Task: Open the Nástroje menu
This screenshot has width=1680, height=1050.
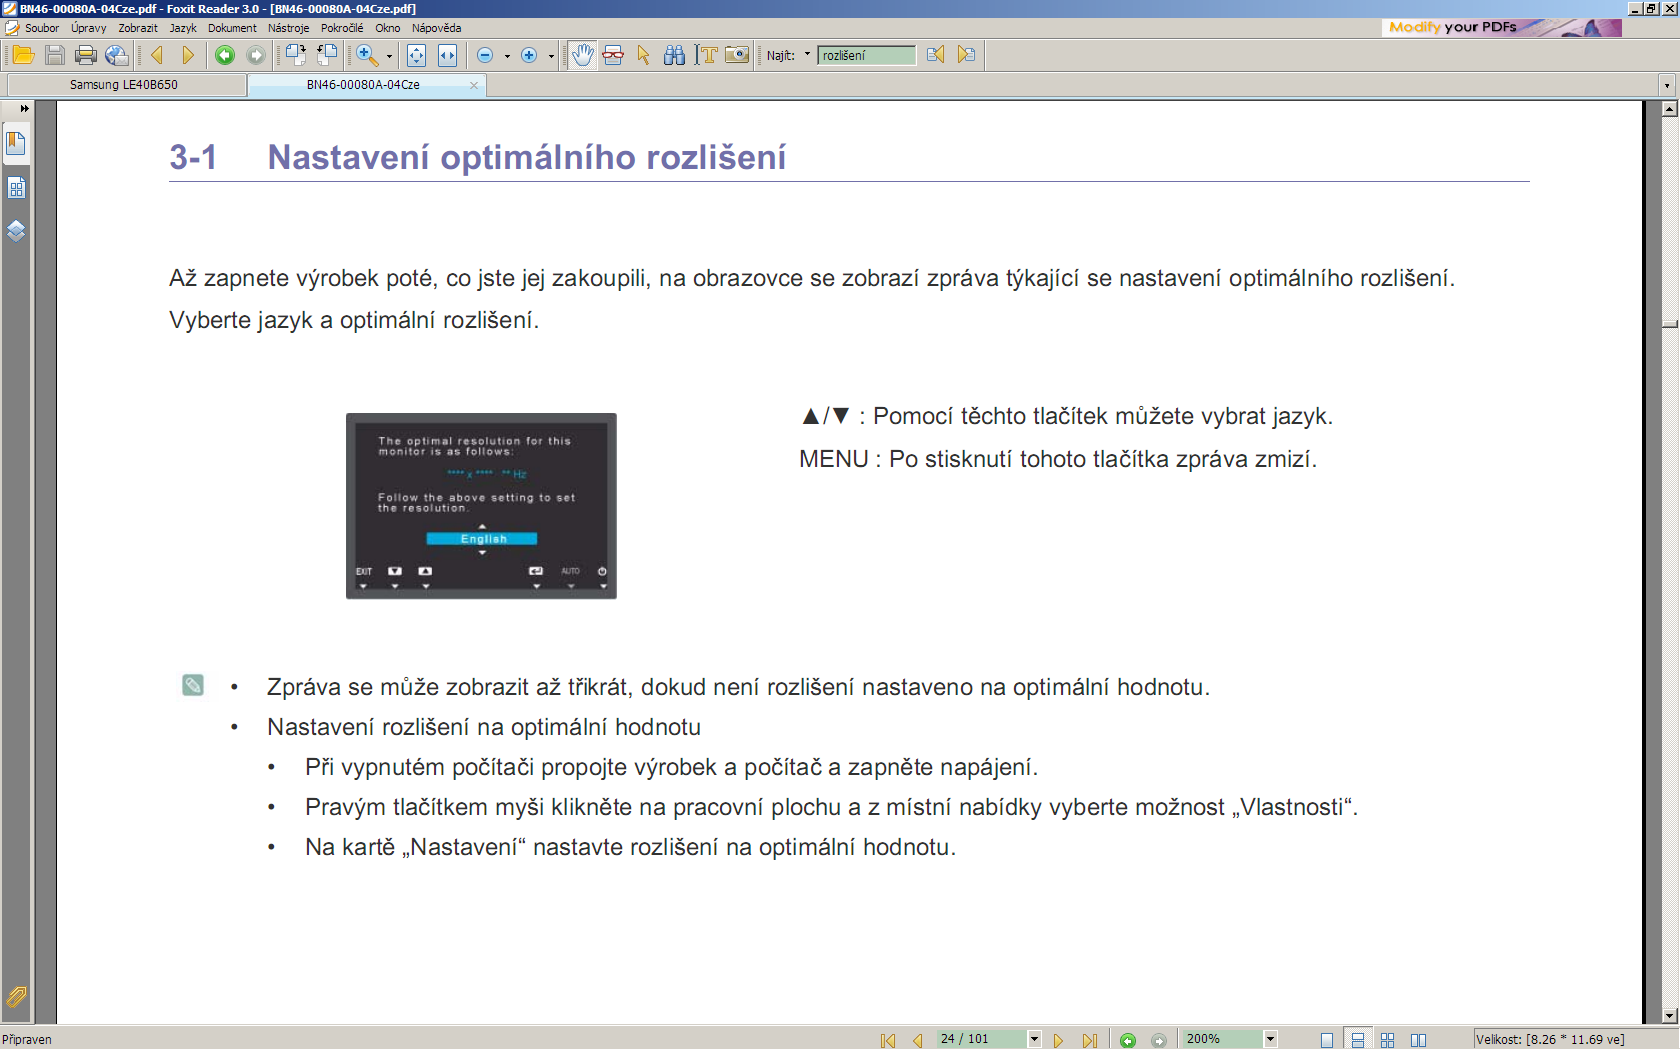Action: point(289,28)
